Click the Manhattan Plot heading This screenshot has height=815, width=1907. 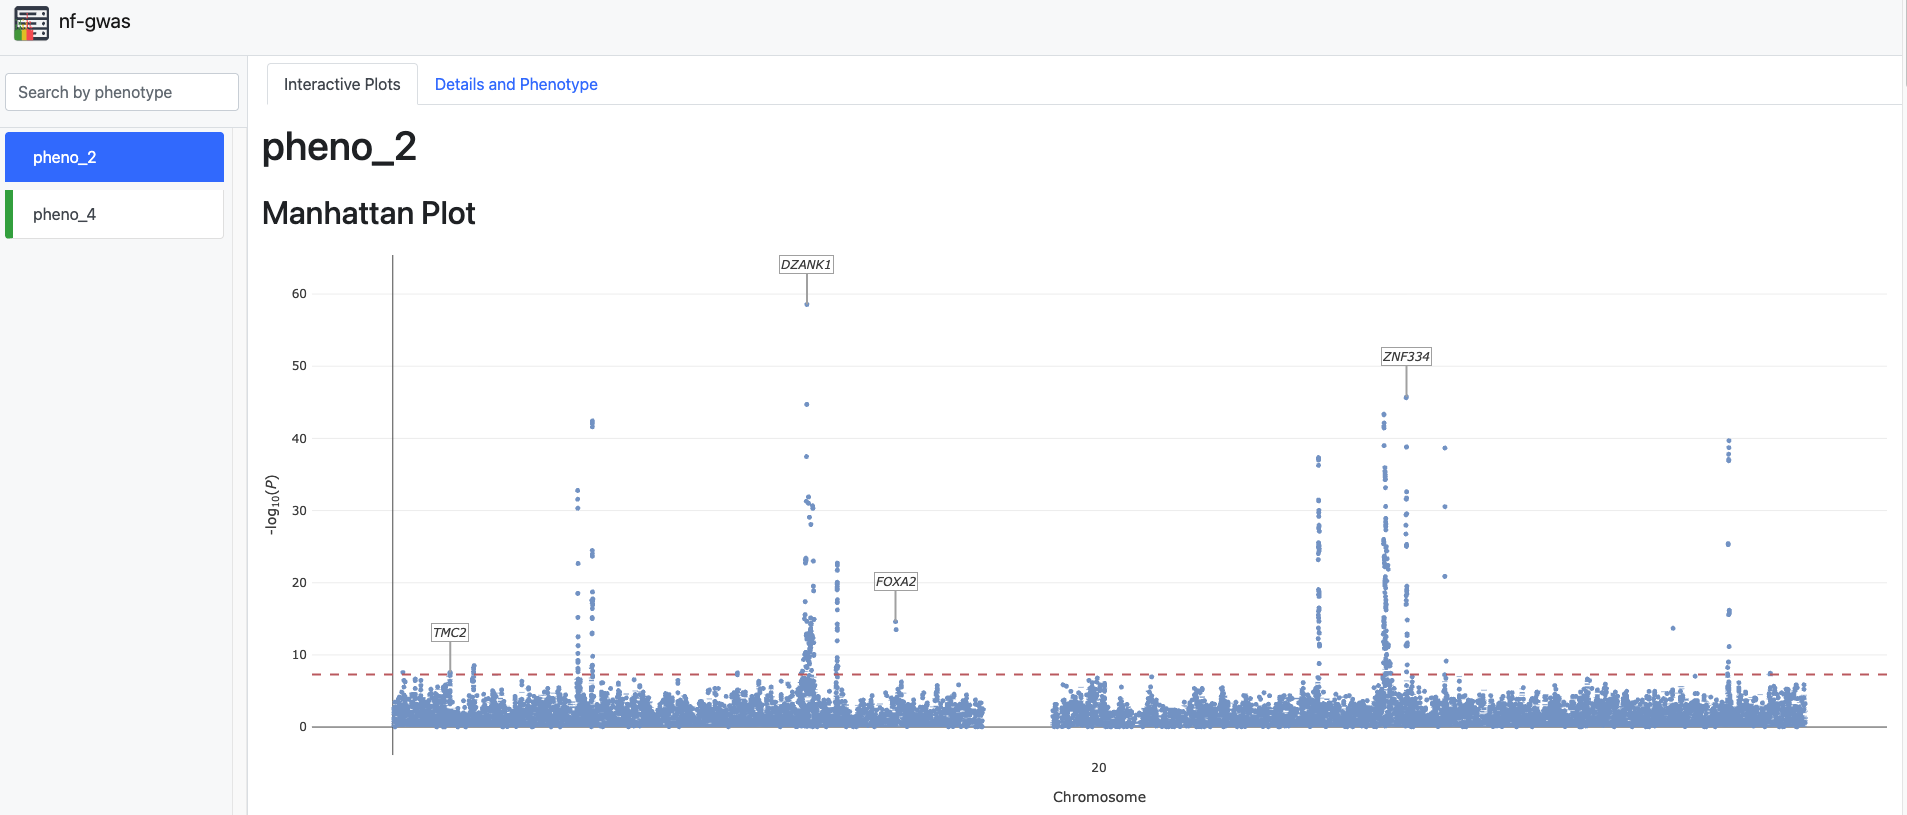click(368, 214)
